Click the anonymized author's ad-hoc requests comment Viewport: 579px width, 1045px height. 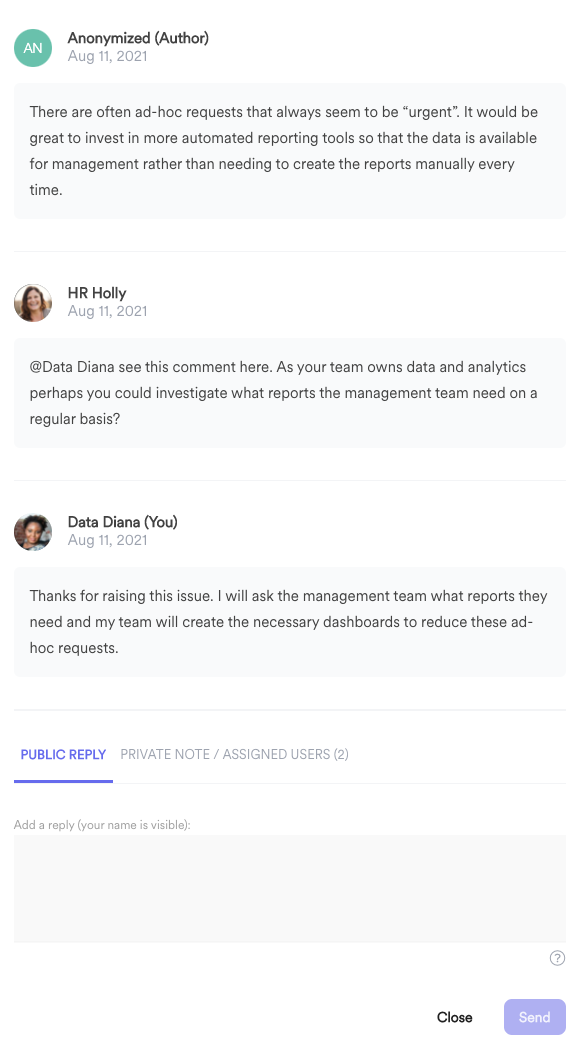coord(290,151)
